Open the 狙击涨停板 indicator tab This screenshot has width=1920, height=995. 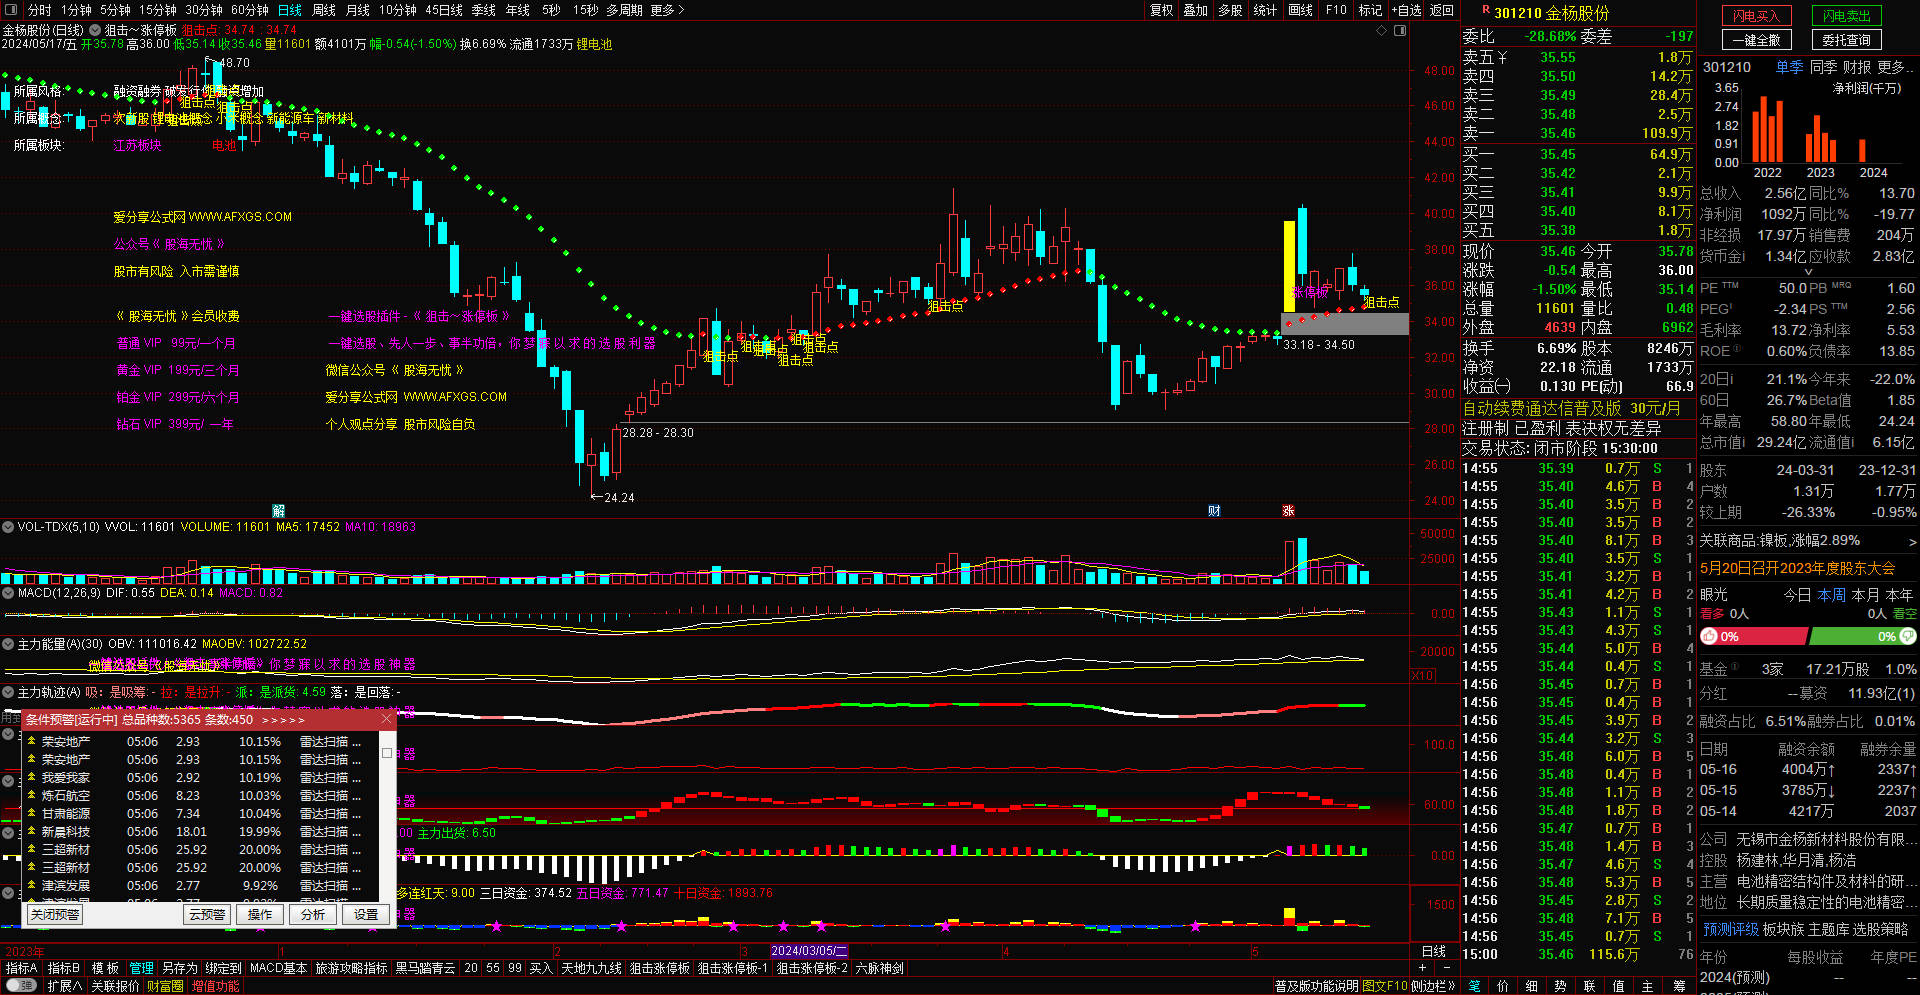[660, 968]
